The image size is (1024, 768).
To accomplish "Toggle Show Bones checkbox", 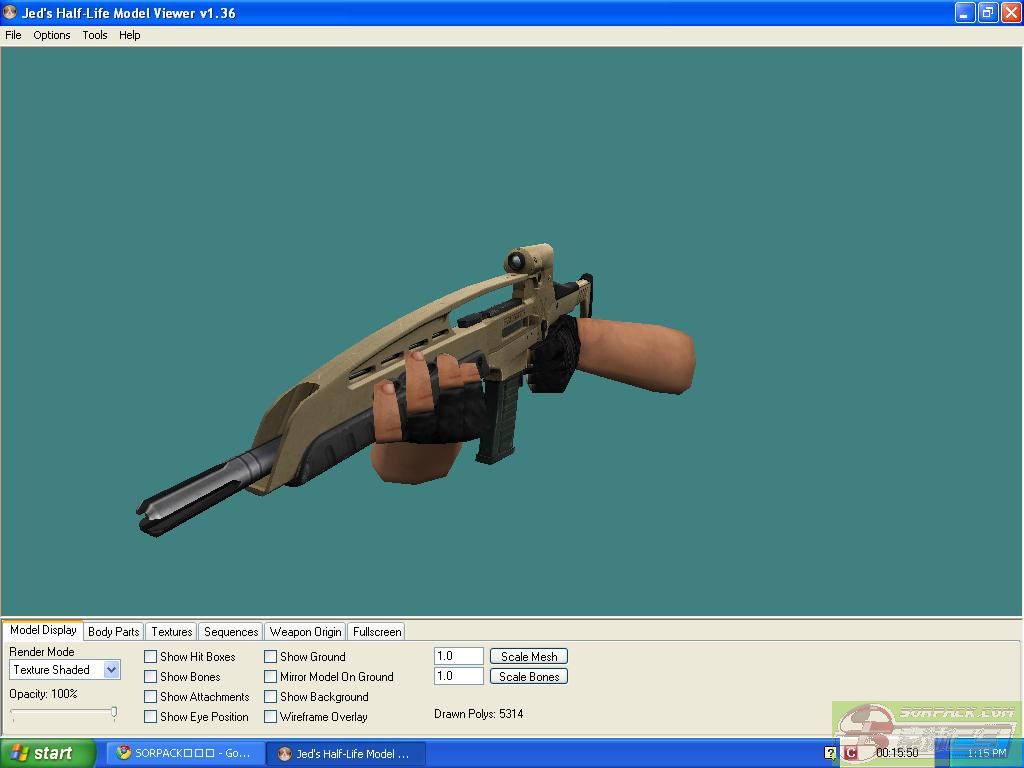I will pyautogui.click(x=151, y=677).
